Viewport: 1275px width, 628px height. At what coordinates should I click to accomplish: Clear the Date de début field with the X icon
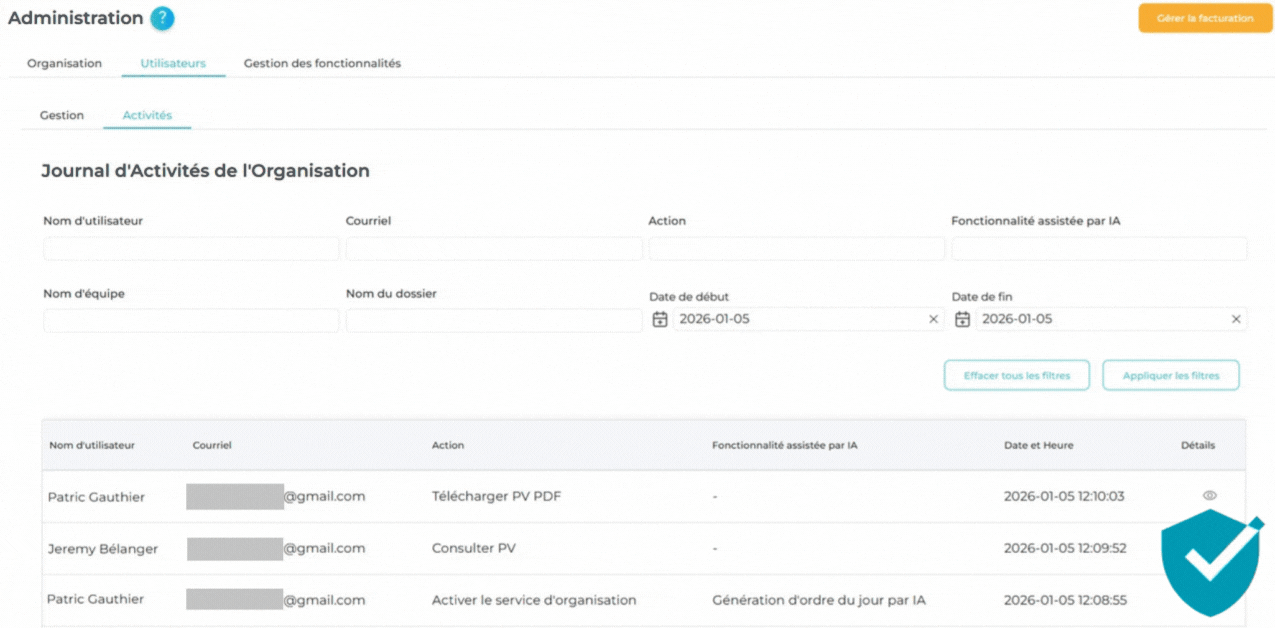click(x=933, y=319)
